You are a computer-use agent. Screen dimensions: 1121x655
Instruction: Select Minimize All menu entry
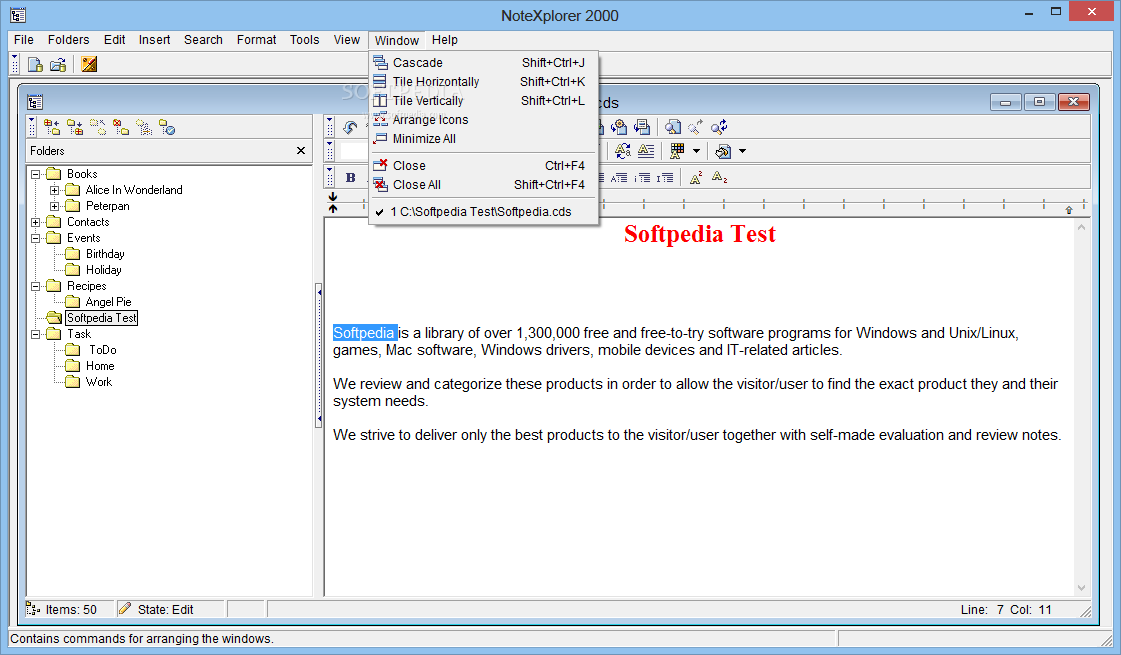pos(483,139)
